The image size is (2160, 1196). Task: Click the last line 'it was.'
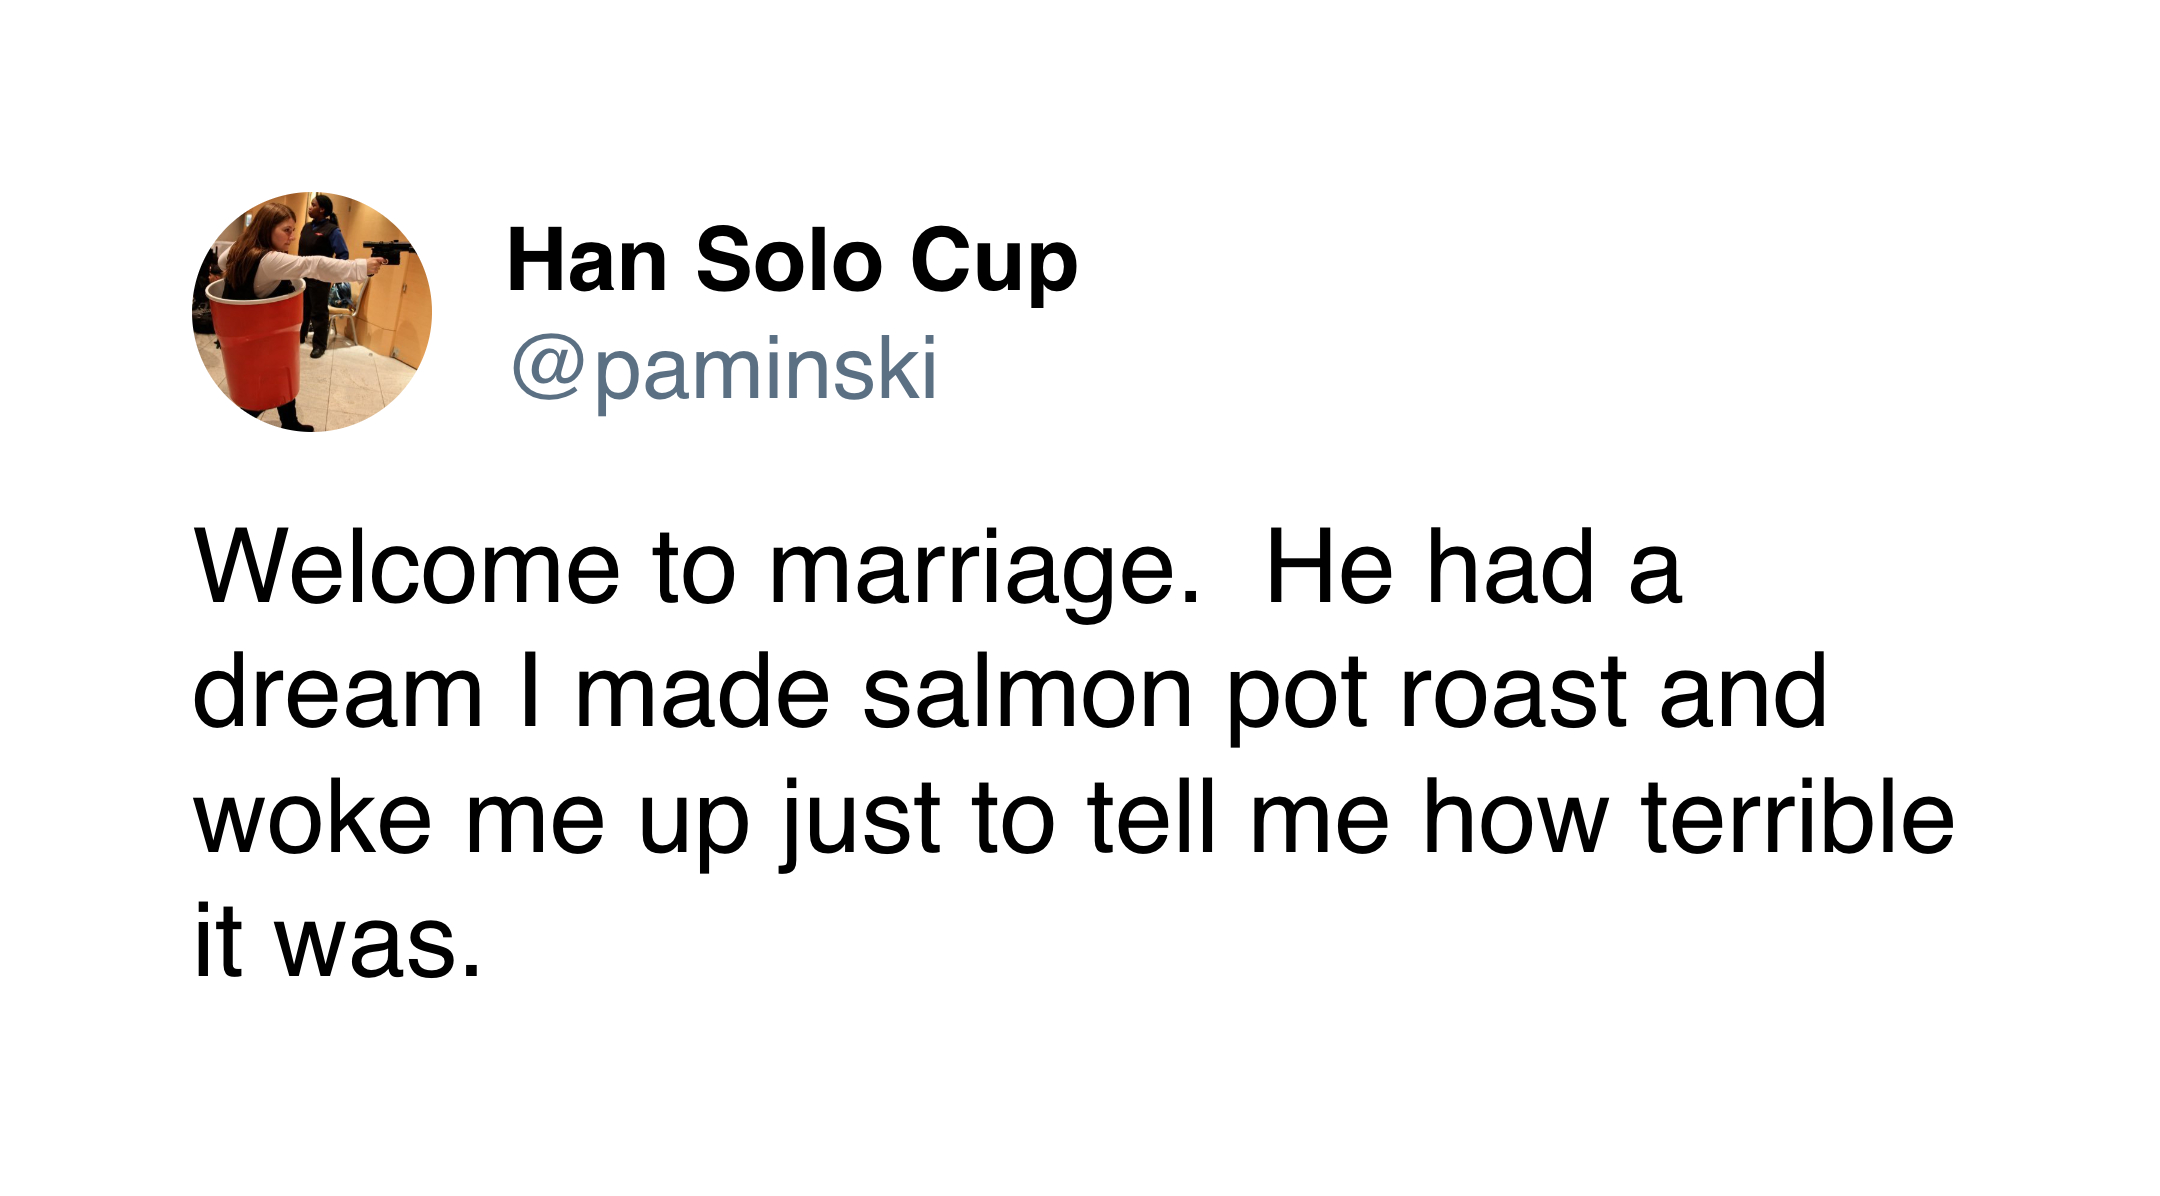pos(338,940)
